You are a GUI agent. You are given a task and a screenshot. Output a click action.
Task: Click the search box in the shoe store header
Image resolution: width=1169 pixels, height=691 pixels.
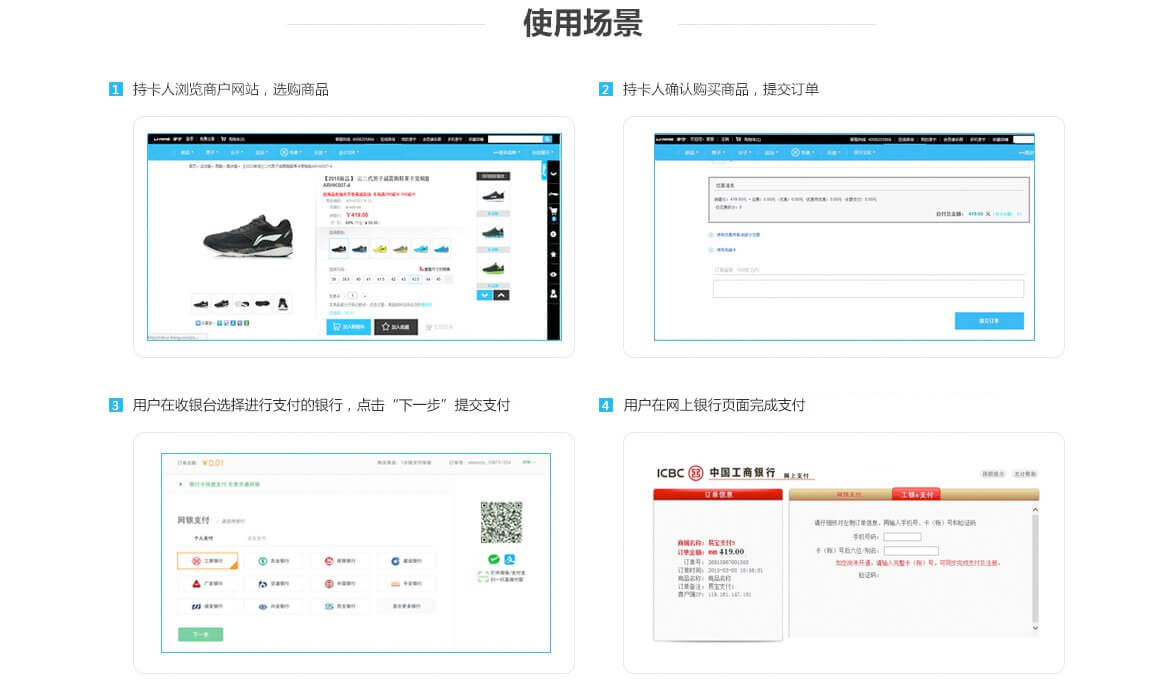(x=515, y=139)
